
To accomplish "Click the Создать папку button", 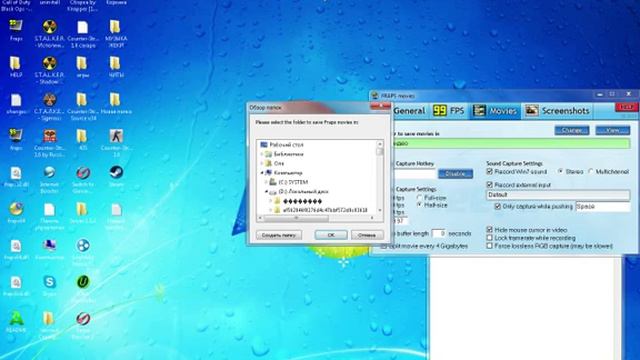I will coord(279,235).
